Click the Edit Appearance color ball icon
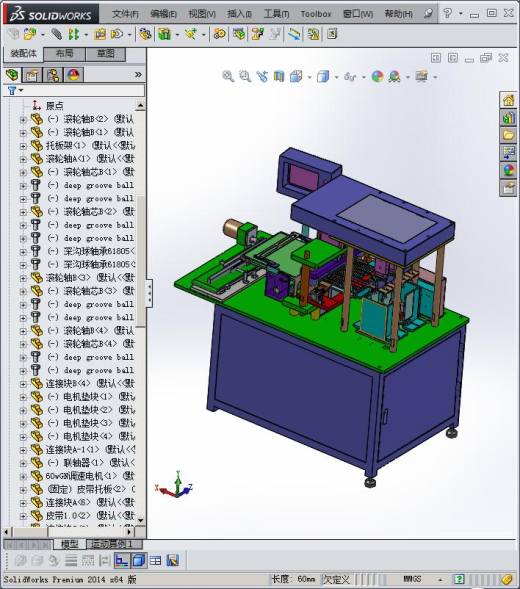The image size is (520, 589). [x=377, y=77]
